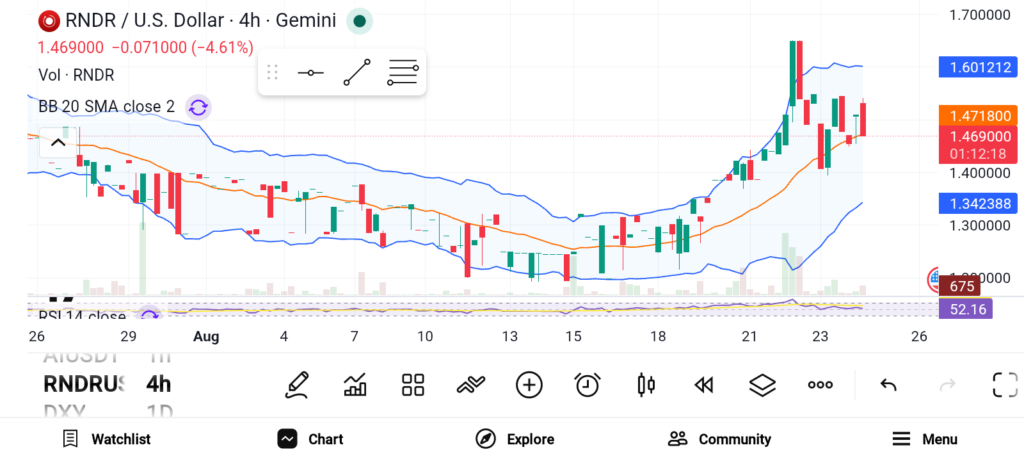Open the layout grid templates icon
This screenshot has width=1024, height=461.
pos(413,385)
